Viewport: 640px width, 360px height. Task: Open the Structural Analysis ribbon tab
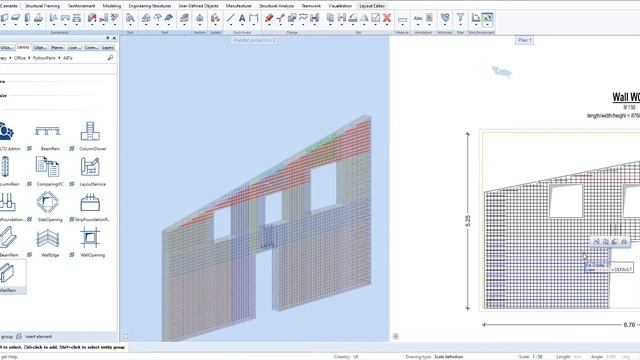tap(276, 6)
